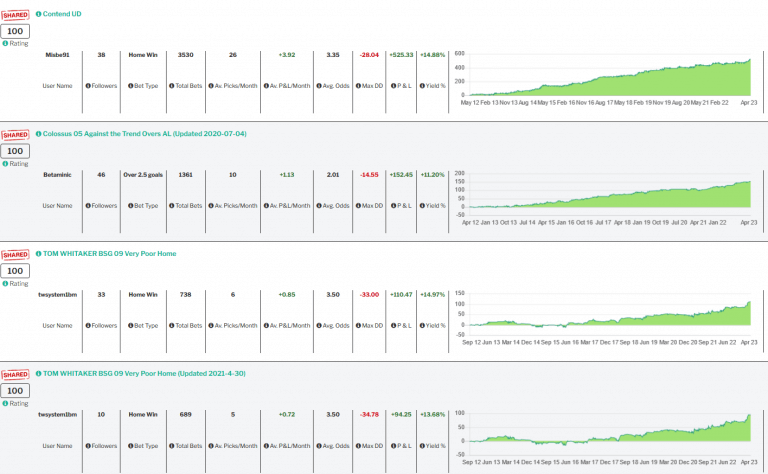Click Yield % info icon in row with 689 bets
The image size is (768, 474).
click(422, 446)
